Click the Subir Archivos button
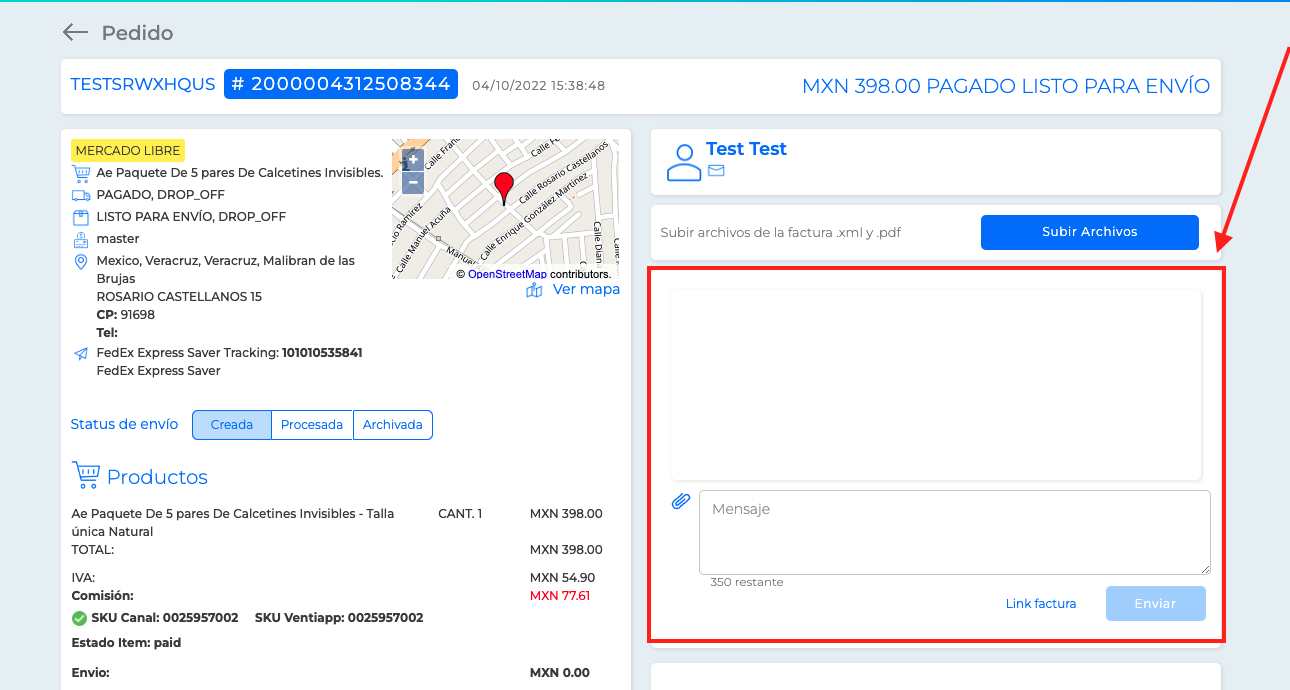This screenshot has height=690, width=1290. (1090, 232)
